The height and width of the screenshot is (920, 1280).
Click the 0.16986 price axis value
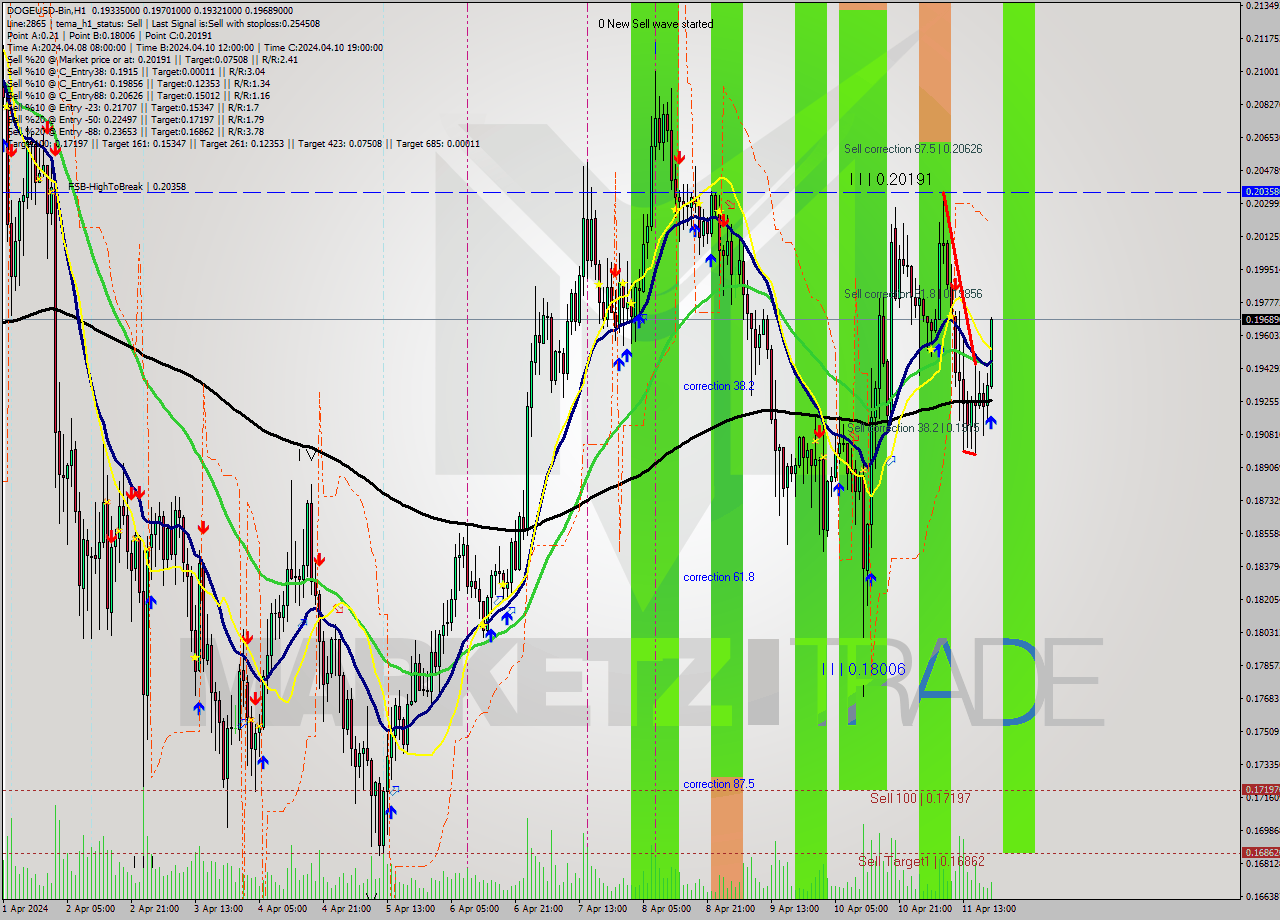point(1262,830)
